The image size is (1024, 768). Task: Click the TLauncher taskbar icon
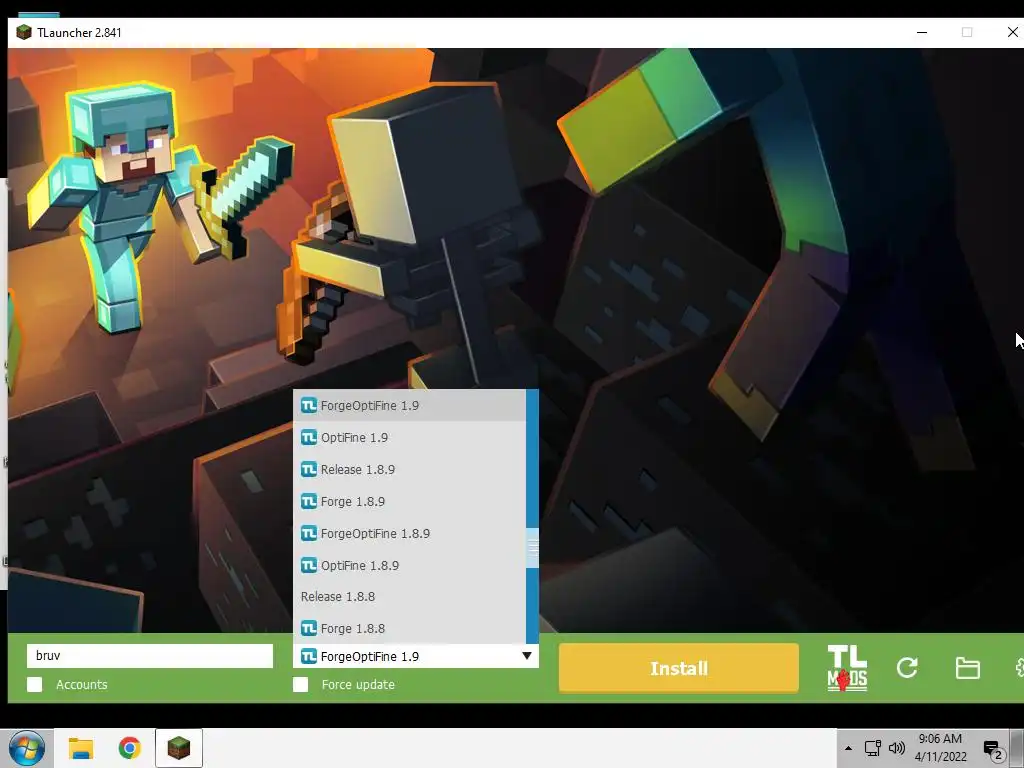179,748
